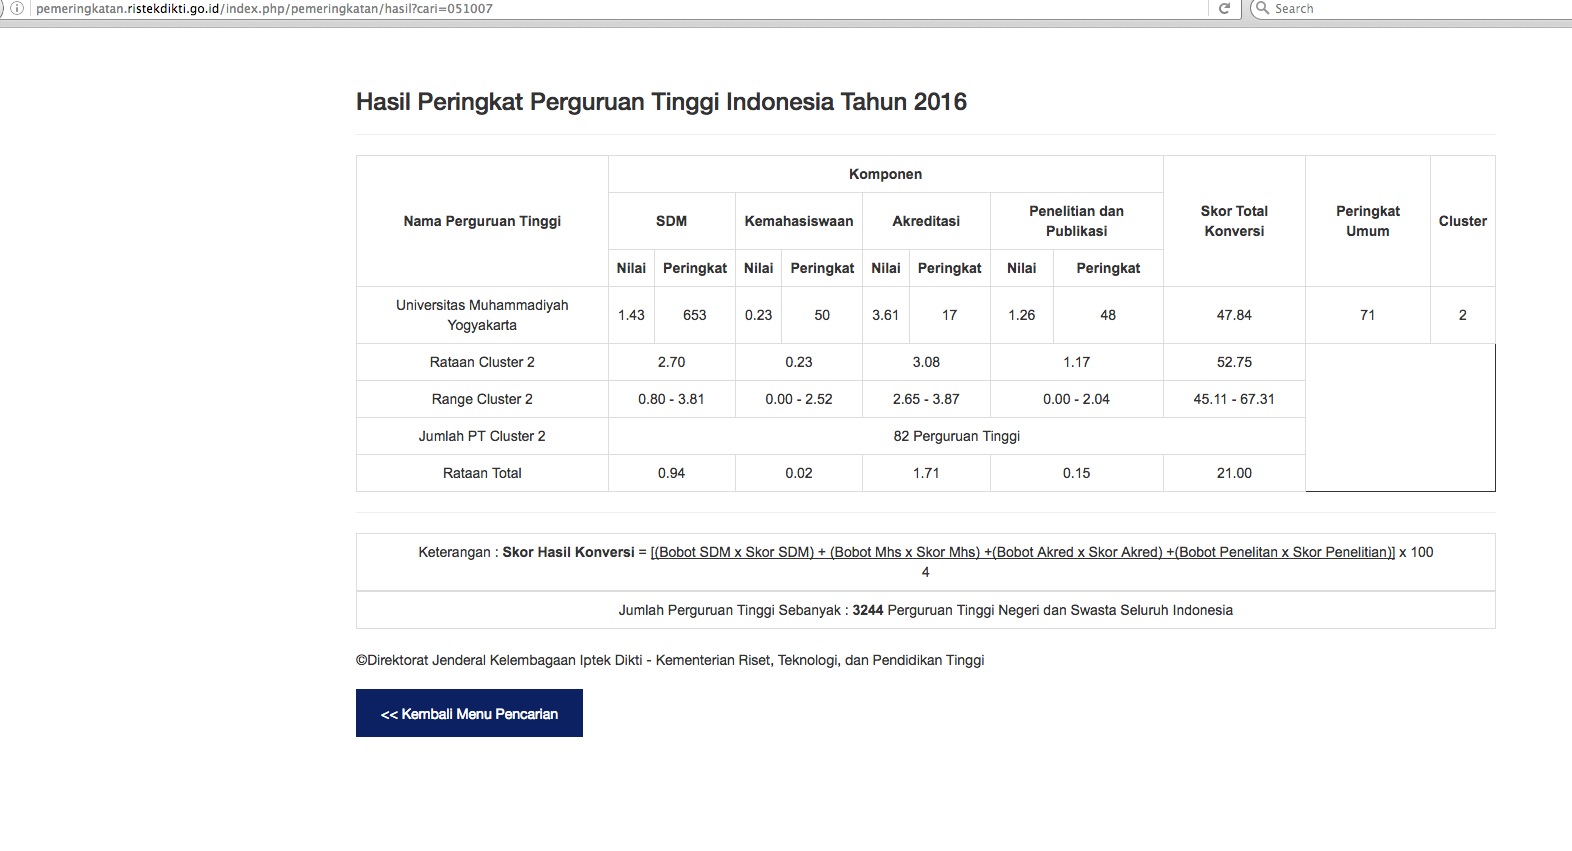Click the Cluster column header

click(x=1462, y=221)
